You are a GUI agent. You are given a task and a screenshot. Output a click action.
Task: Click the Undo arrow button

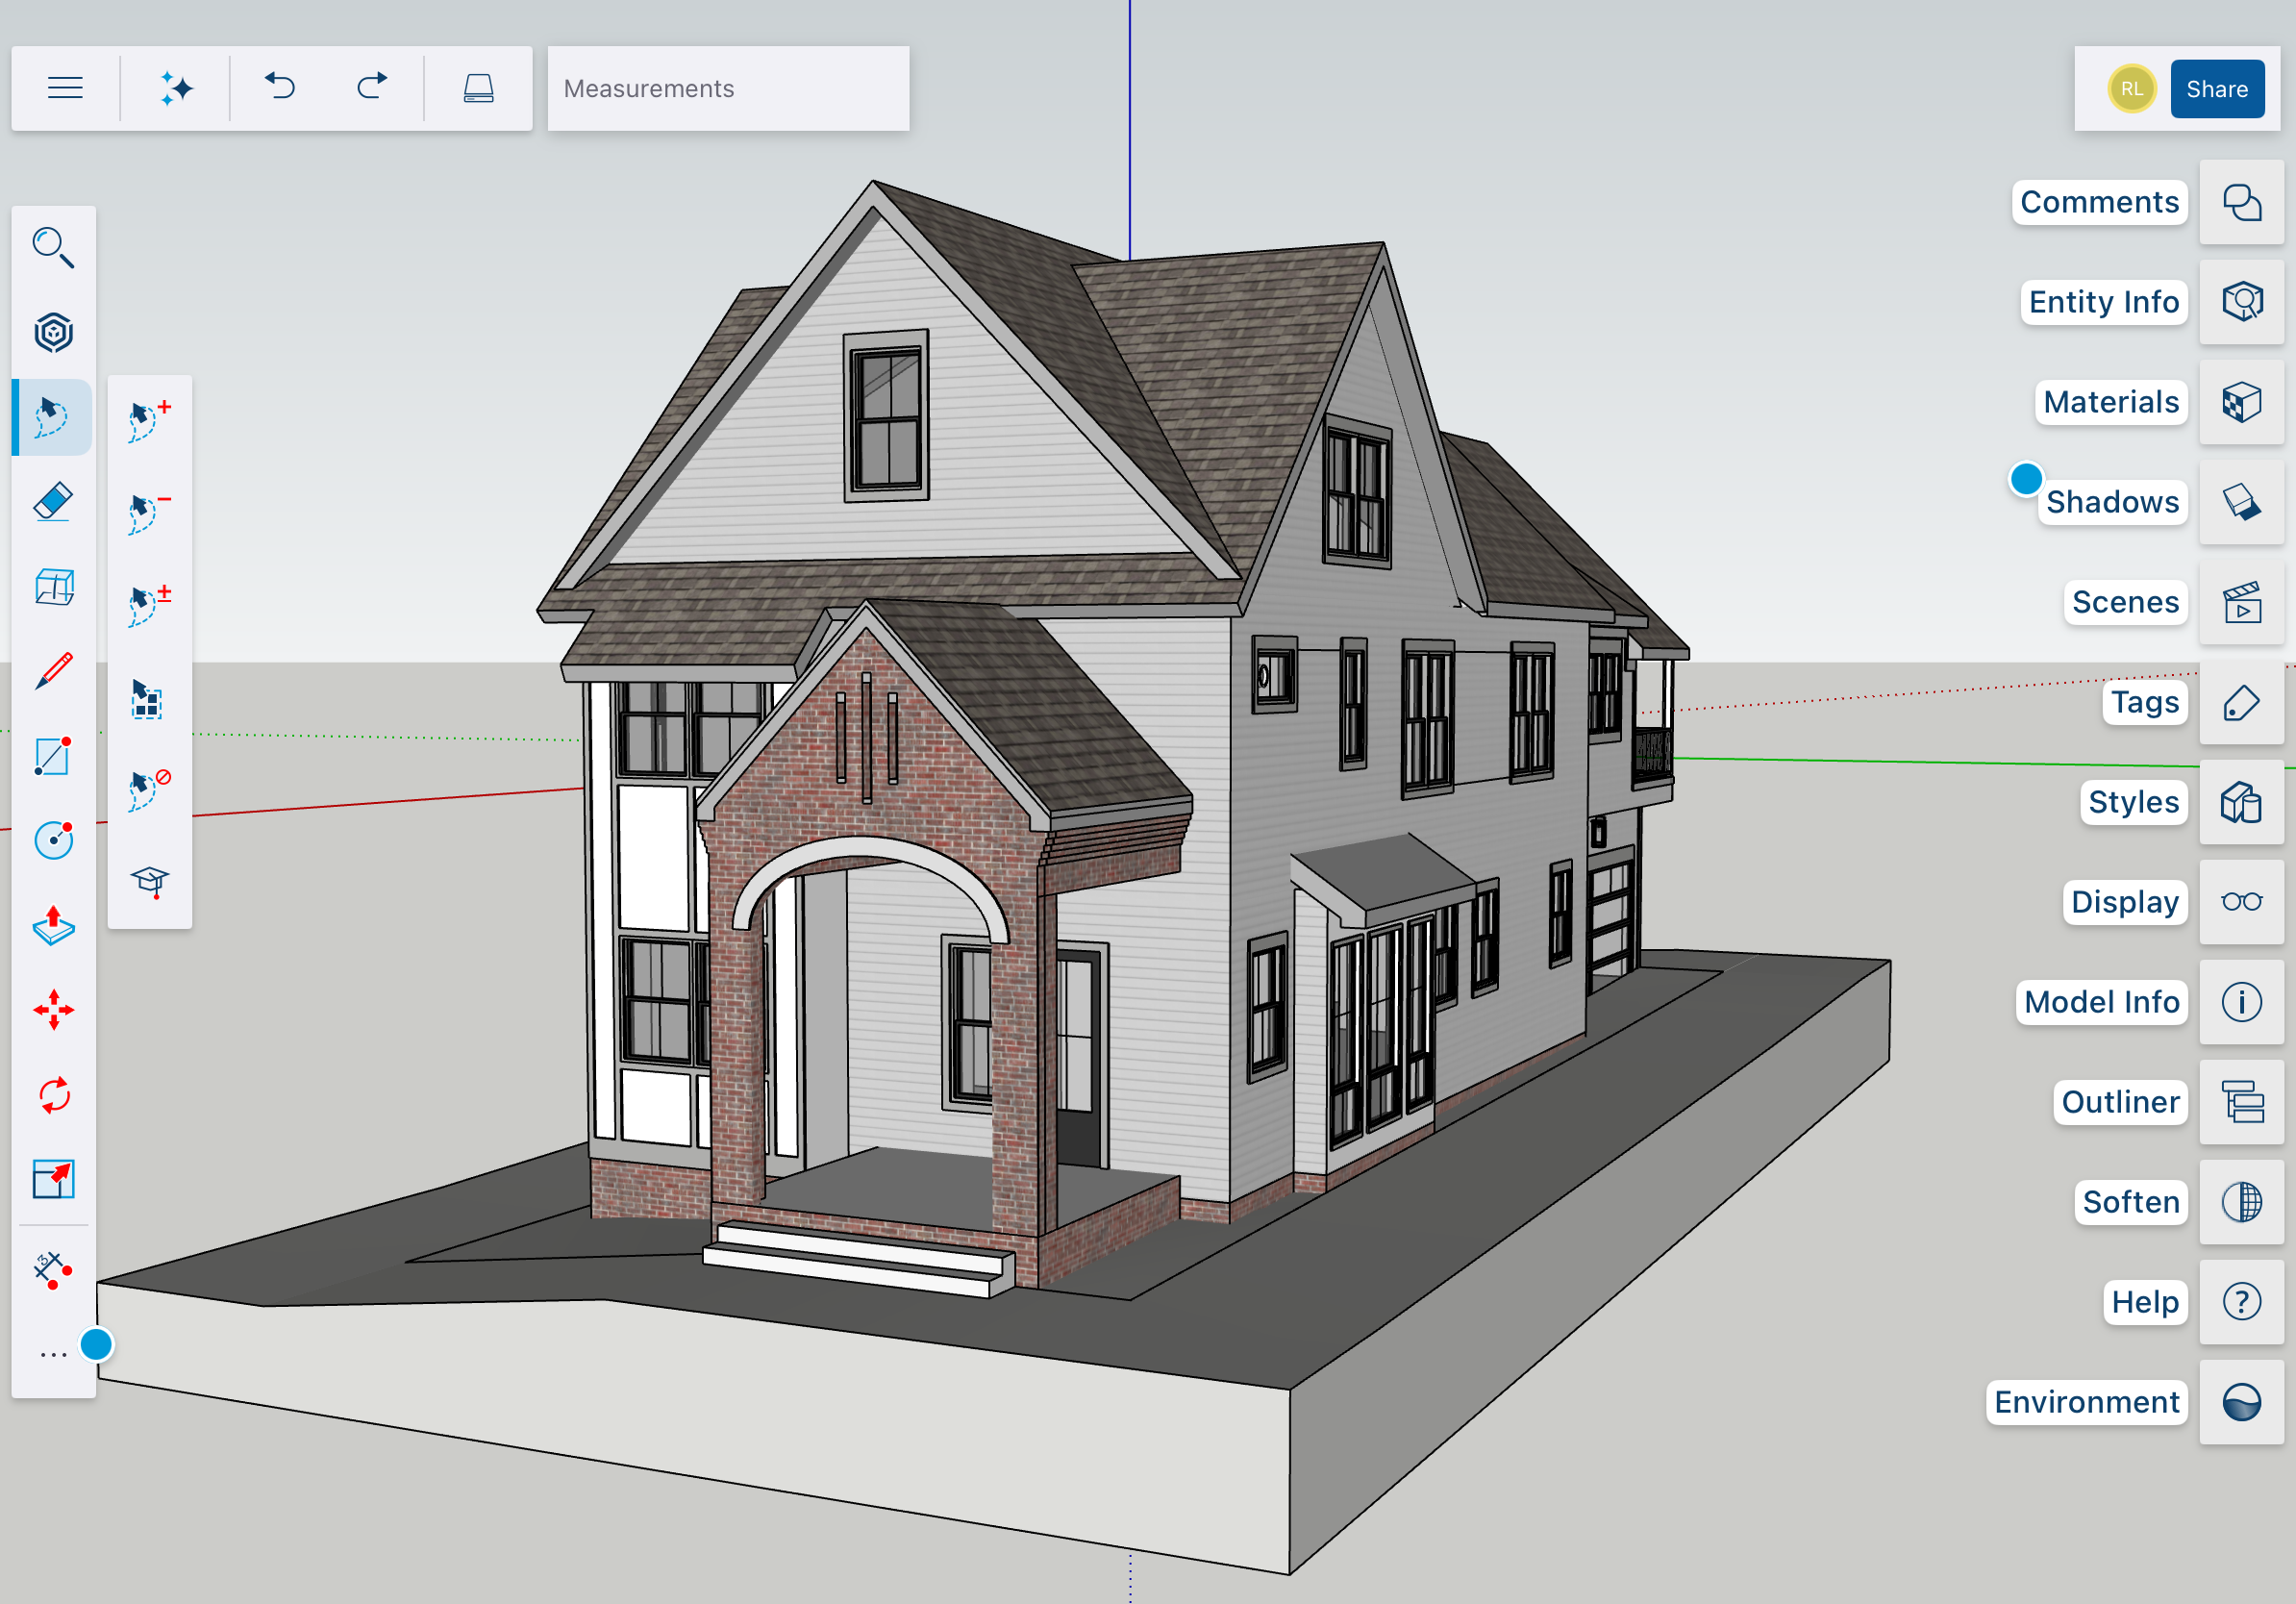coord(280,88)
